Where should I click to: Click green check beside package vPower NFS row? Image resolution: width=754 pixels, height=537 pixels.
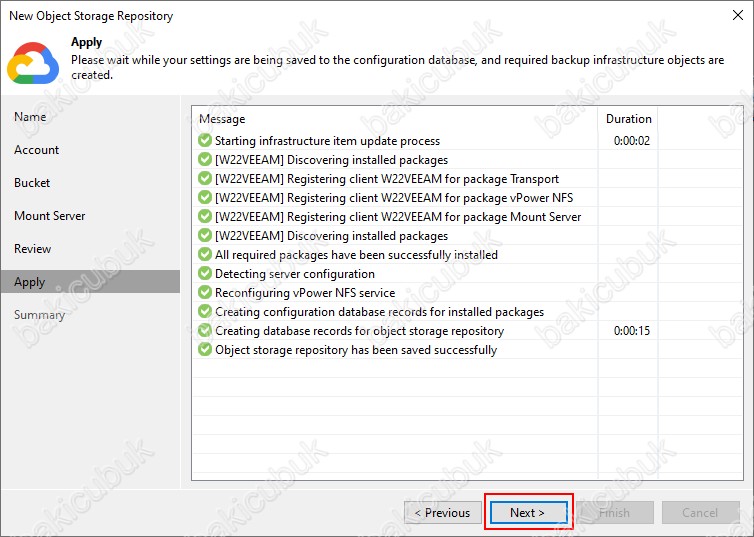coord(205,198)
